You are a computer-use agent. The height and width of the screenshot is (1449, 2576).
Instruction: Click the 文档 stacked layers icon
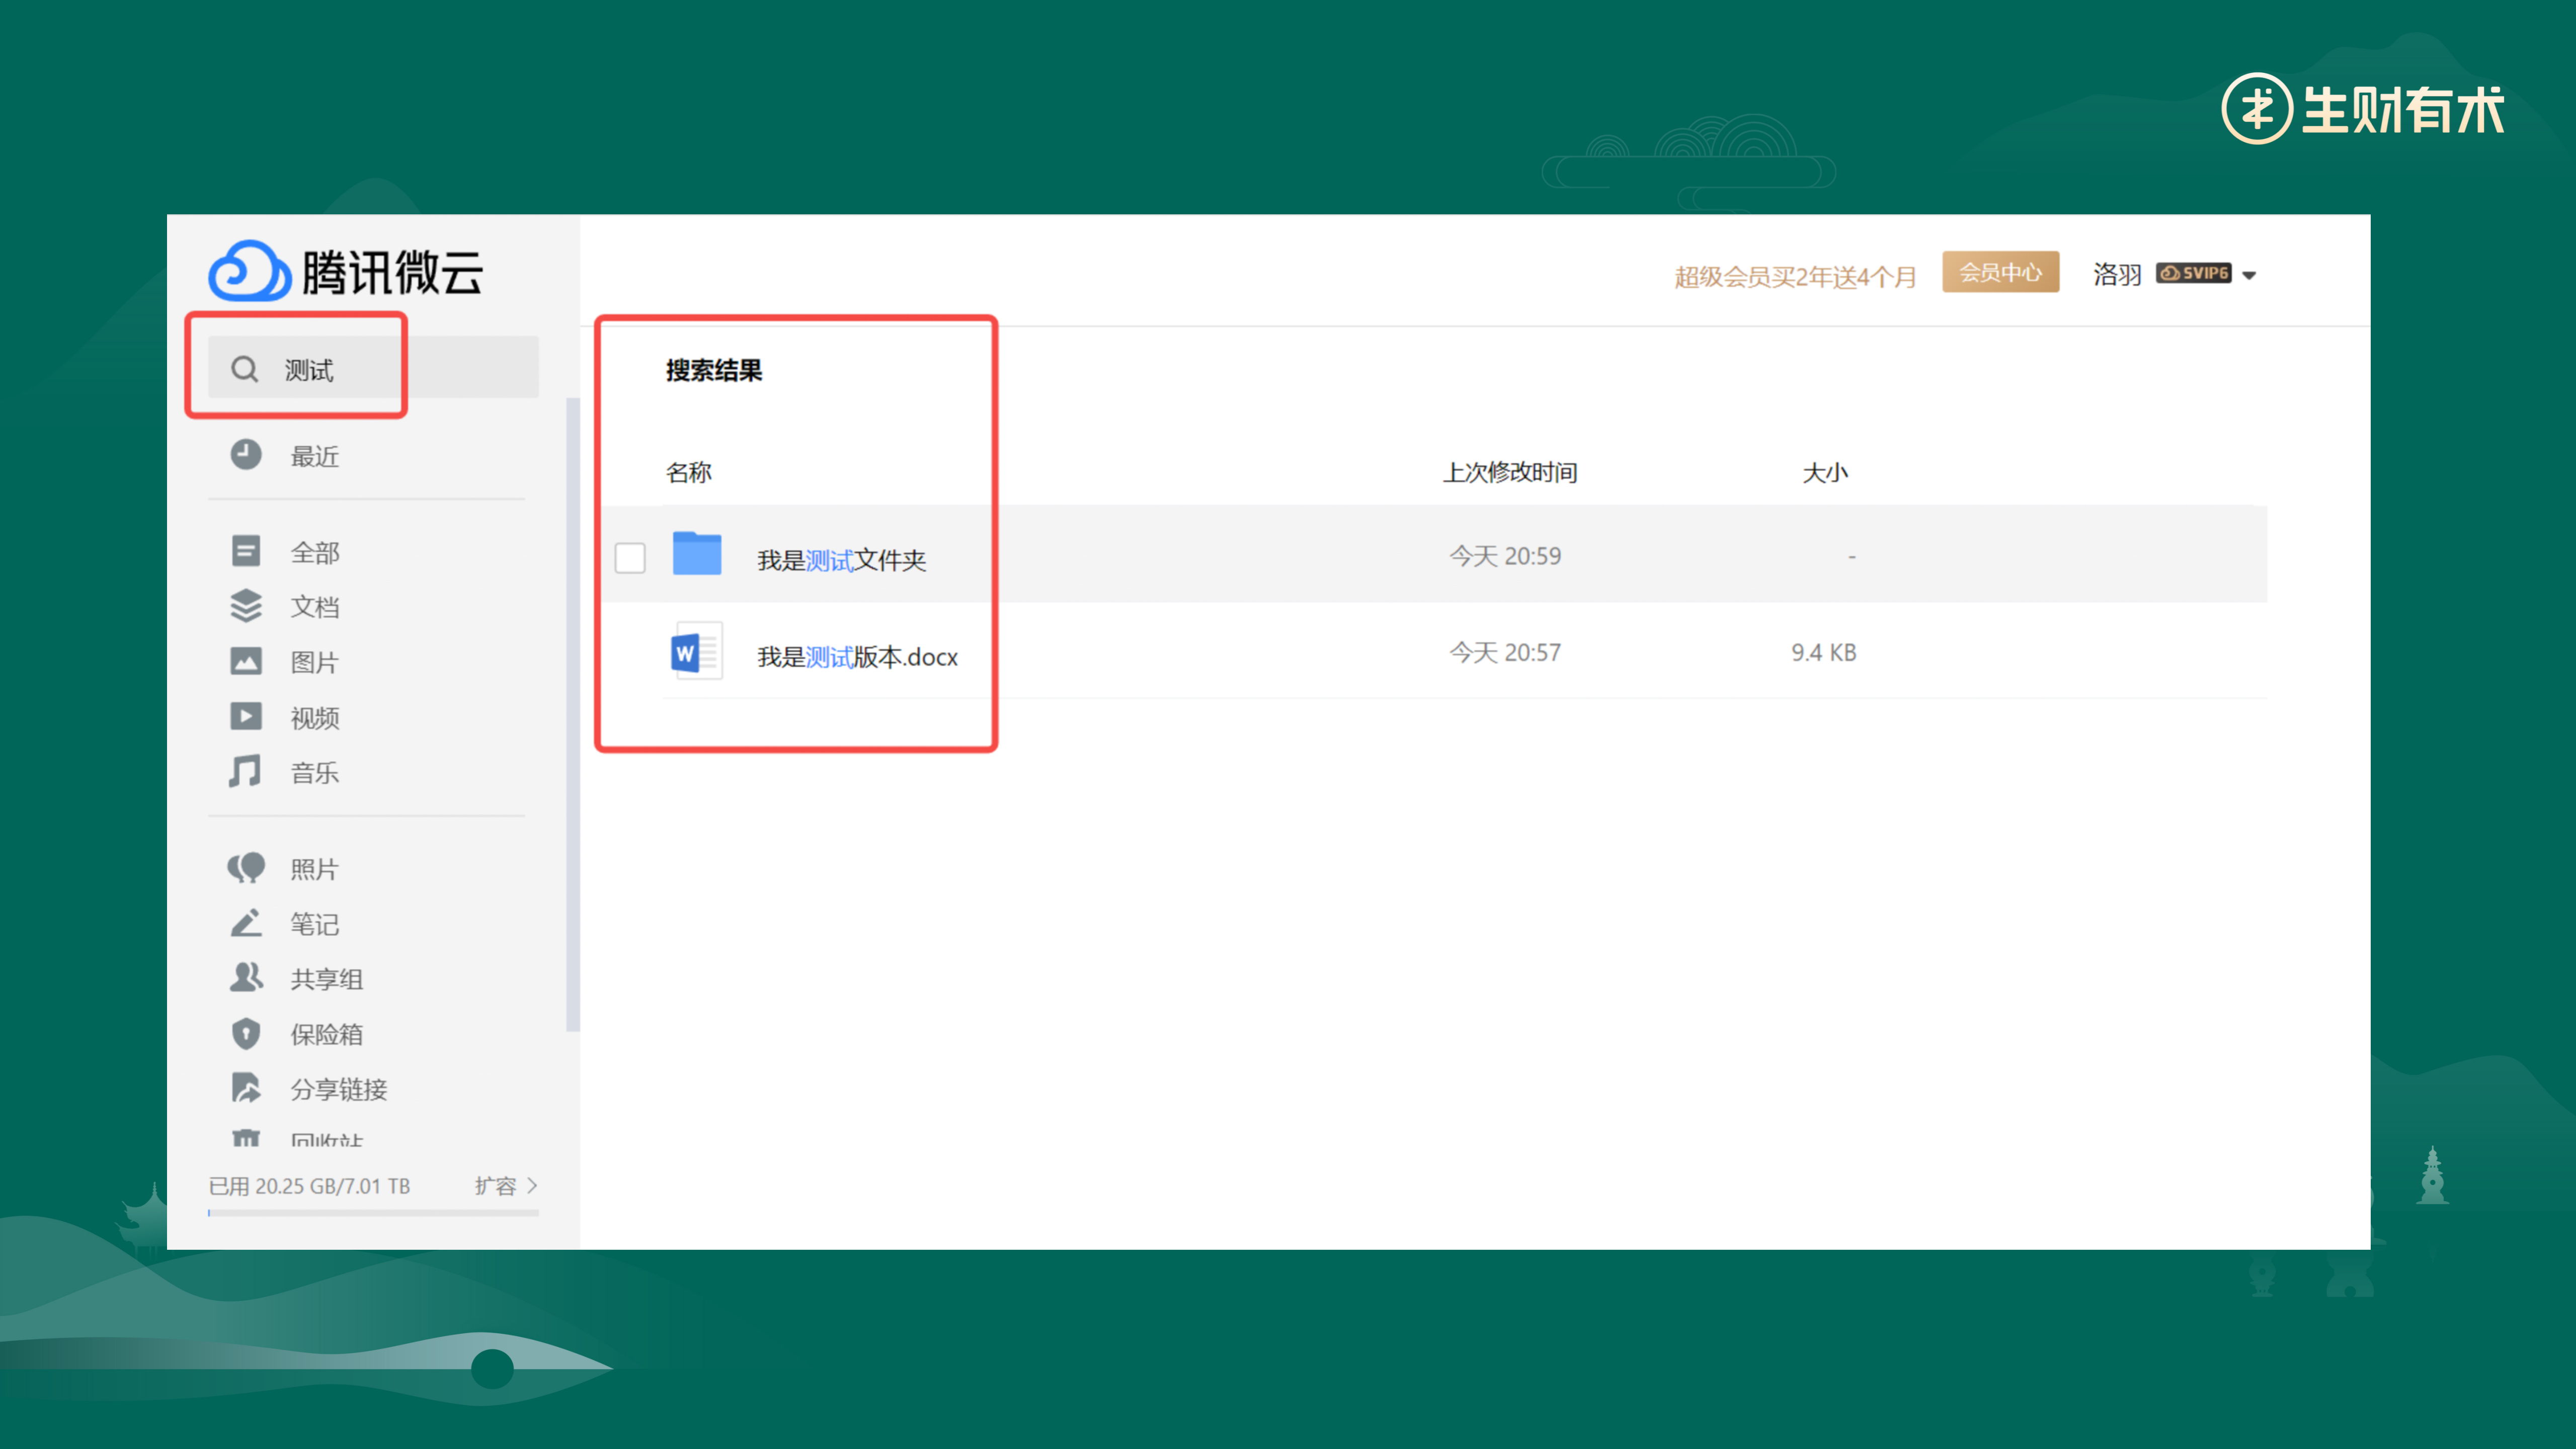point(246,606)
